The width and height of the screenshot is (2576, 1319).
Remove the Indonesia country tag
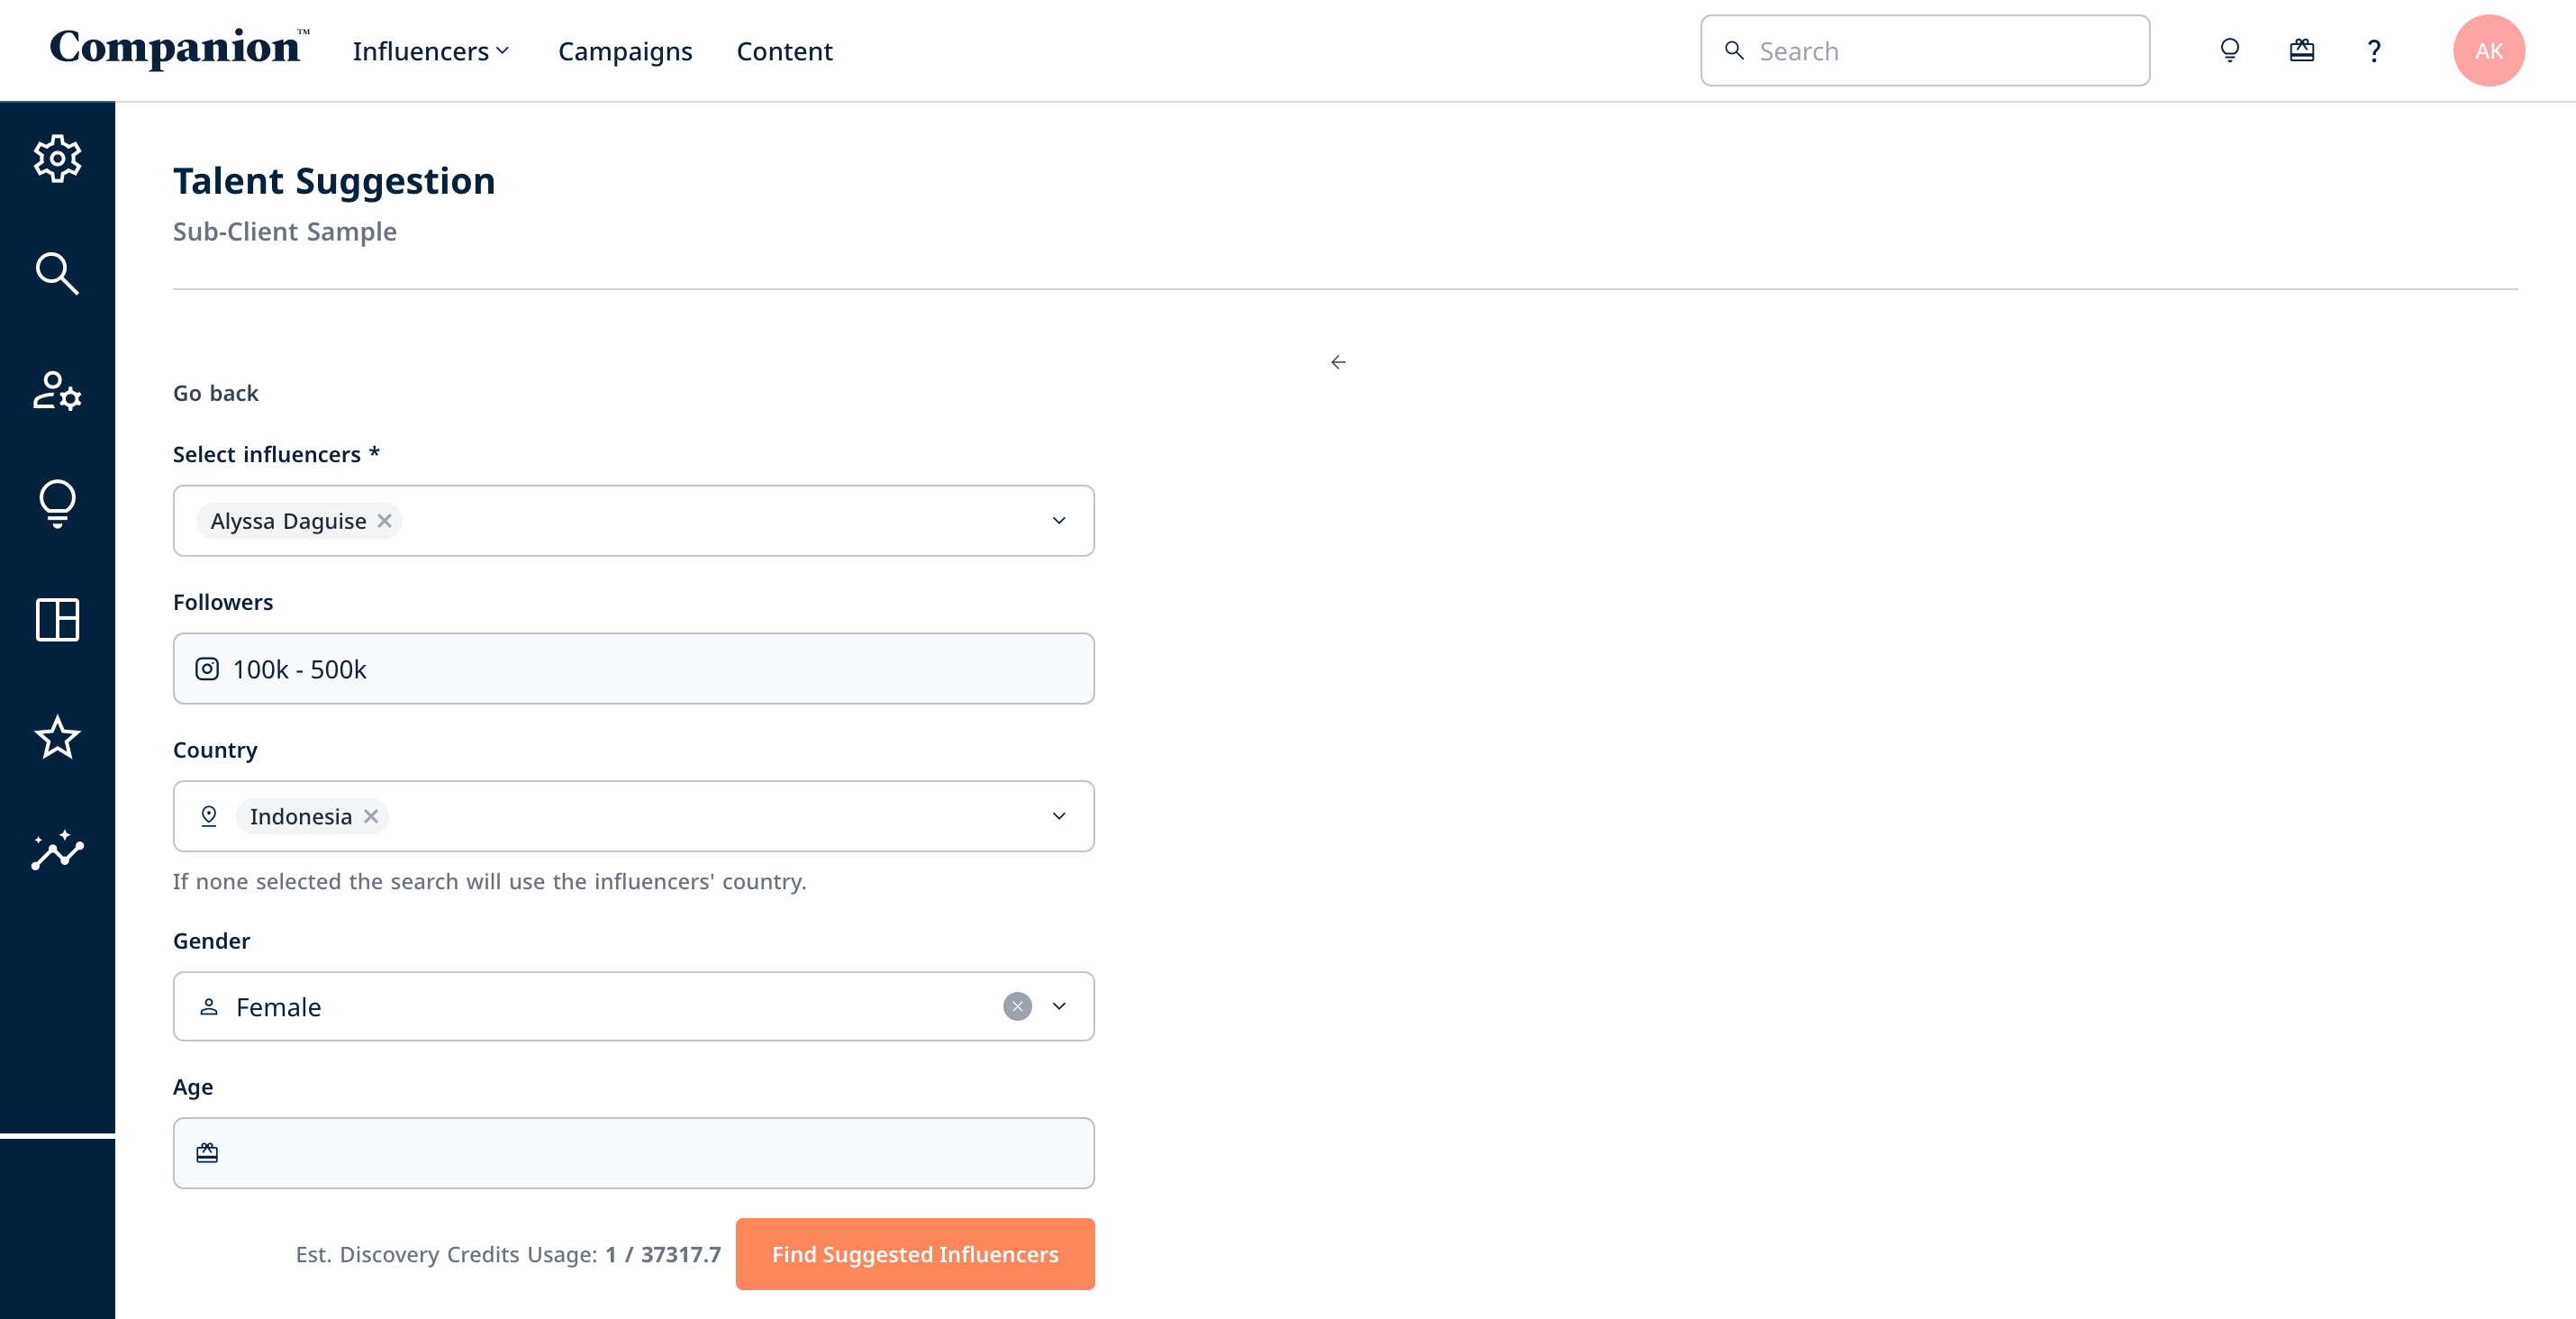tap(371, 816)
